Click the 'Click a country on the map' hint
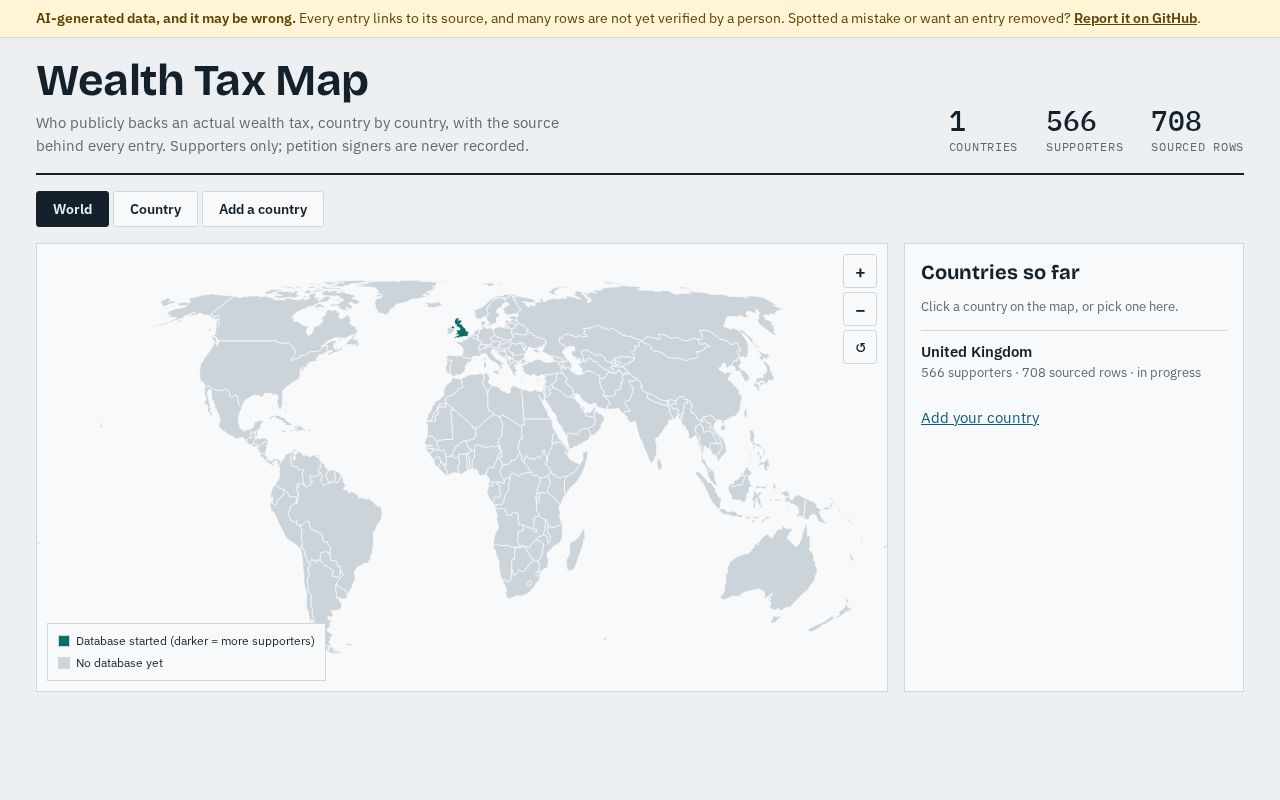Image resolution: width=1280 pixels, height=800 pixels. click(x=1049, y=307)
